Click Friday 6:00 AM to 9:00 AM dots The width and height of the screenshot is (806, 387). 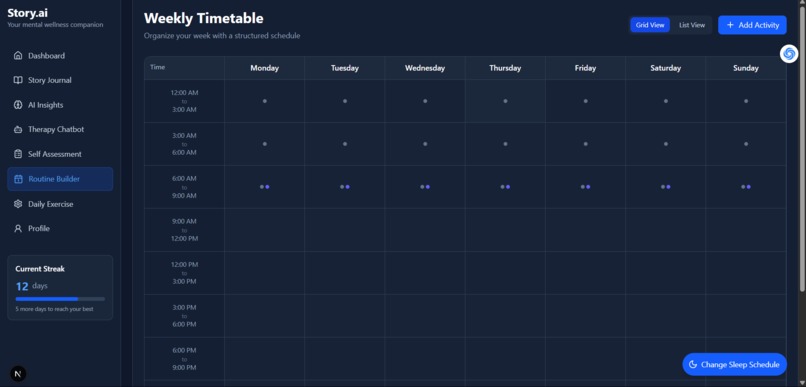585,187
